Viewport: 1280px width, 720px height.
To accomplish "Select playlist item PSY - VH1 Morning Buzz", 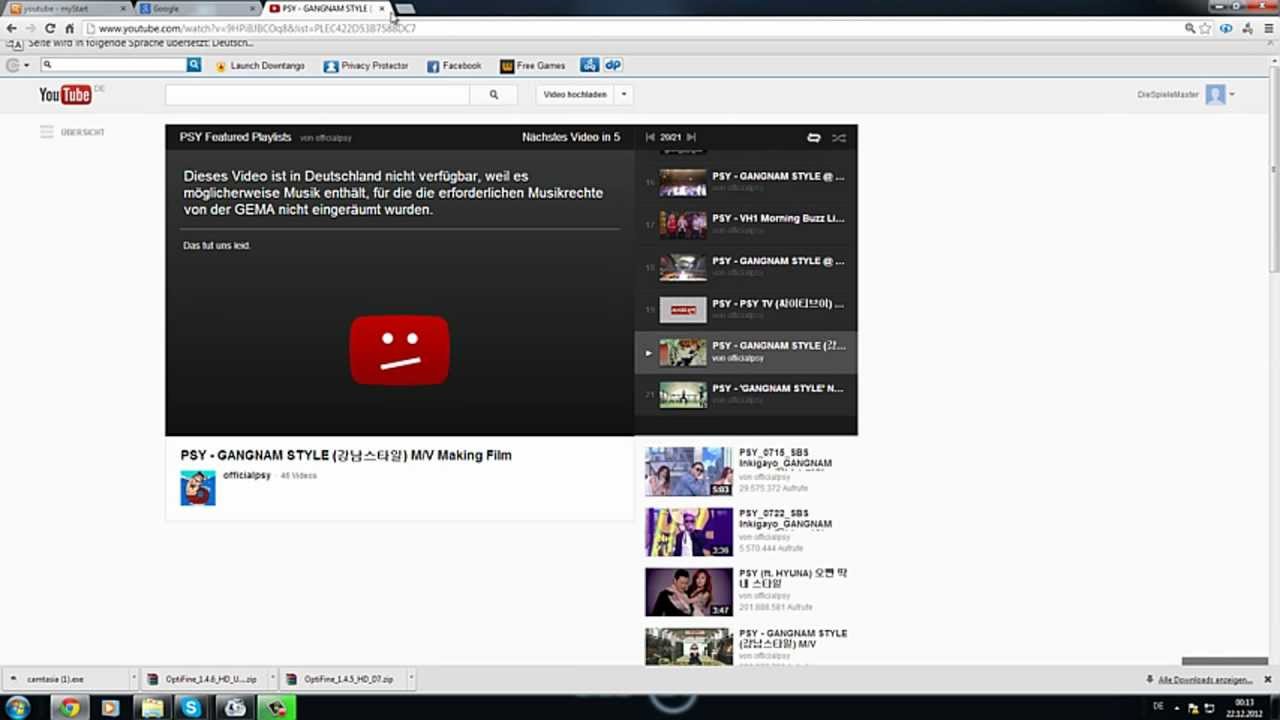I will 745,224.
